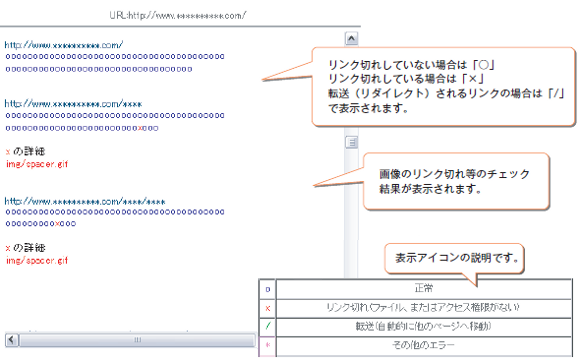Click the vertical scrollbar thumb
578x362 pixels.
[351, 142]
